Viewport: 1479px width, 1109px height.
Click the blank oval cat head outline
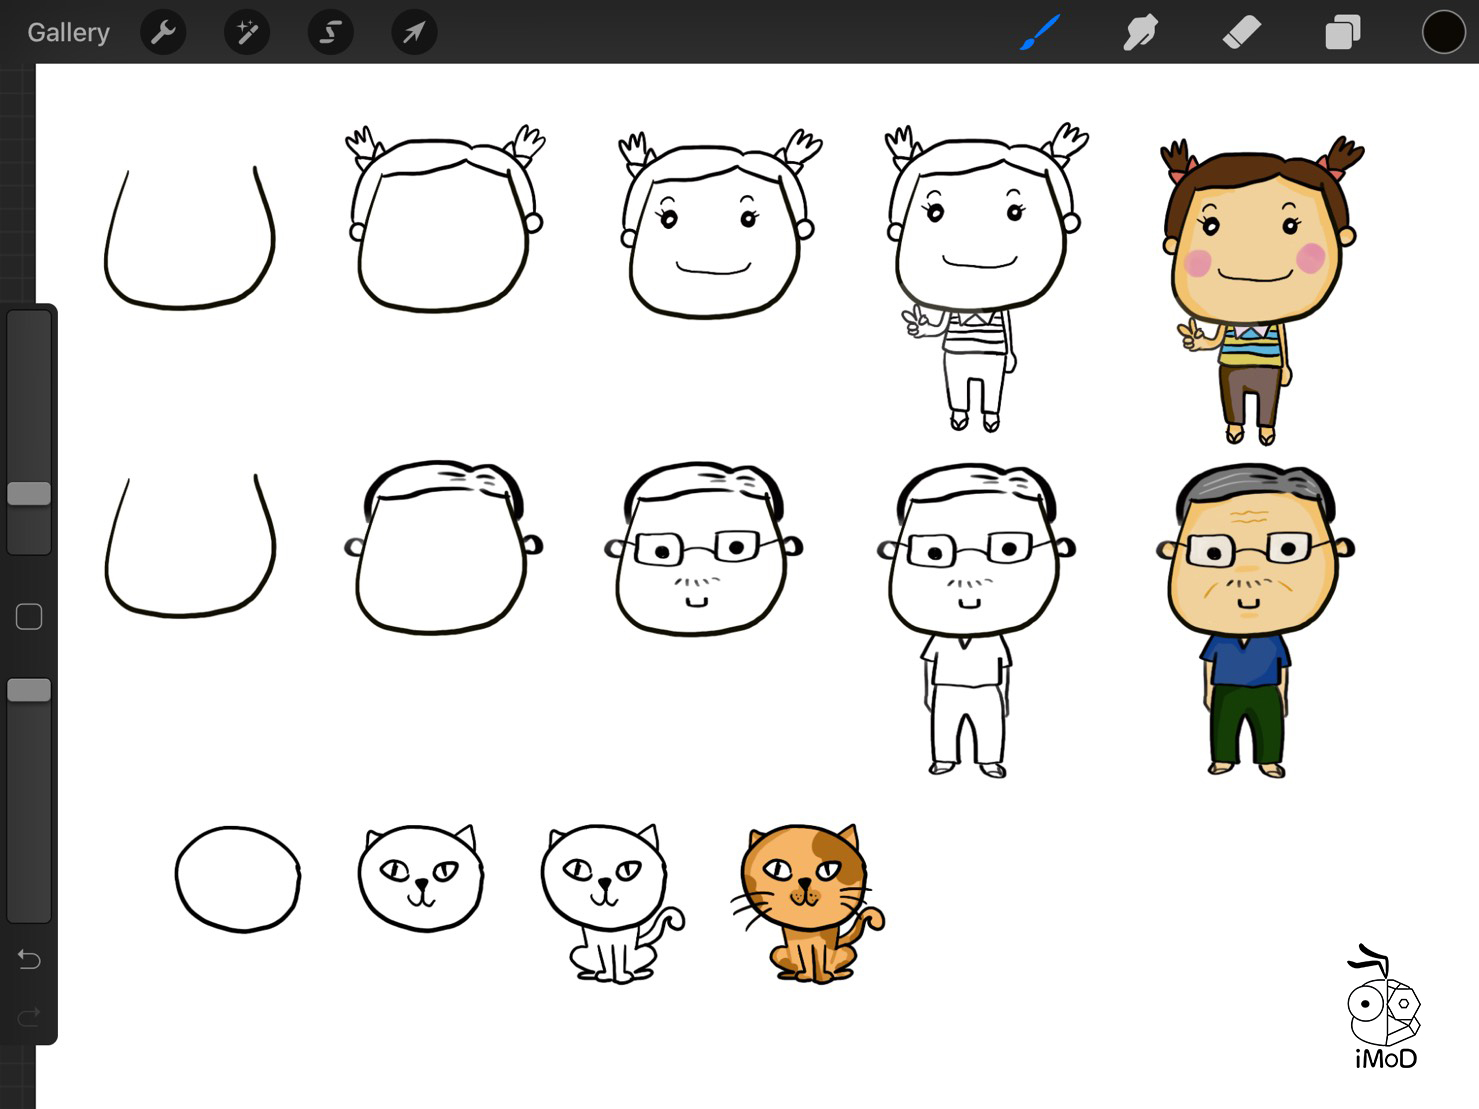coord(238,879)
